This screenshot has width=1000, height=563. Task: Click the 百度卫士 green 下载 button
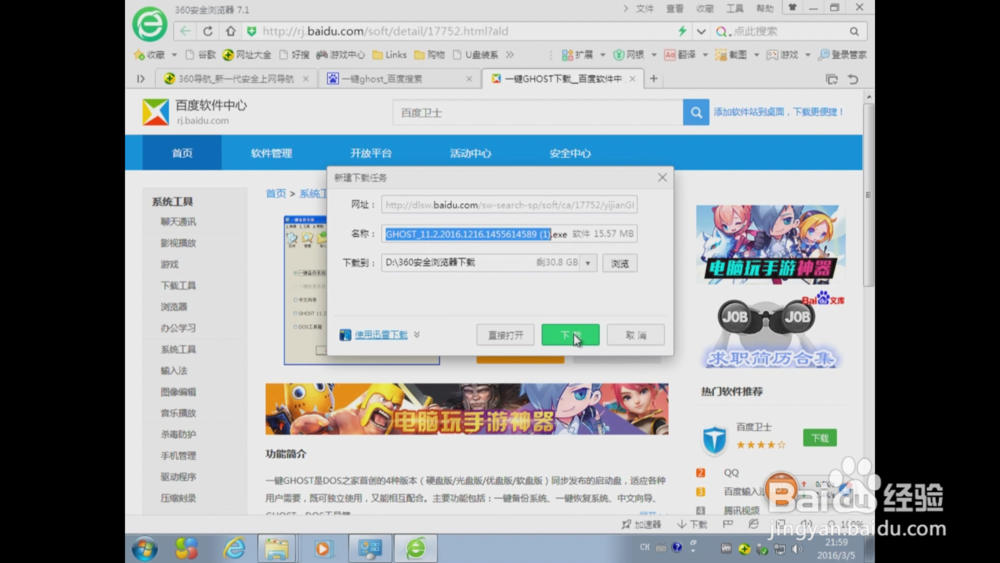[820, 438]
